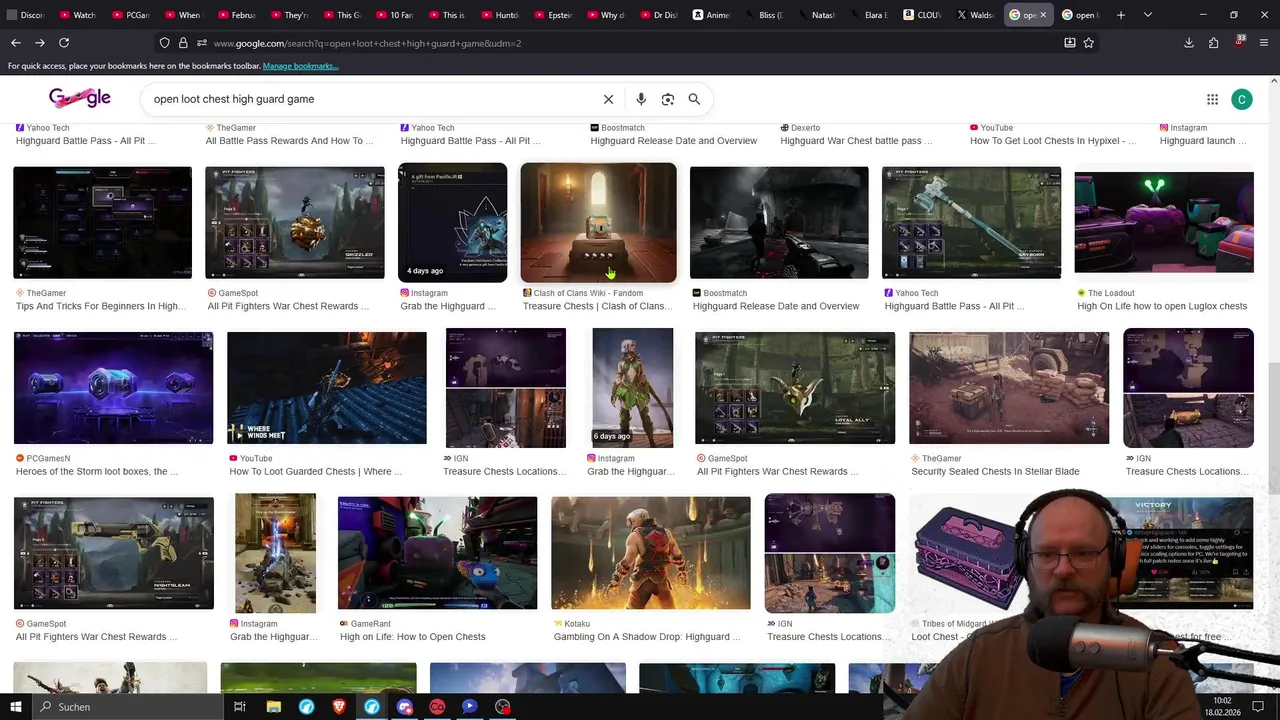Select the Where Winds Meet video thumbnail
This screenshot has height=720, width=1280.
326,388
